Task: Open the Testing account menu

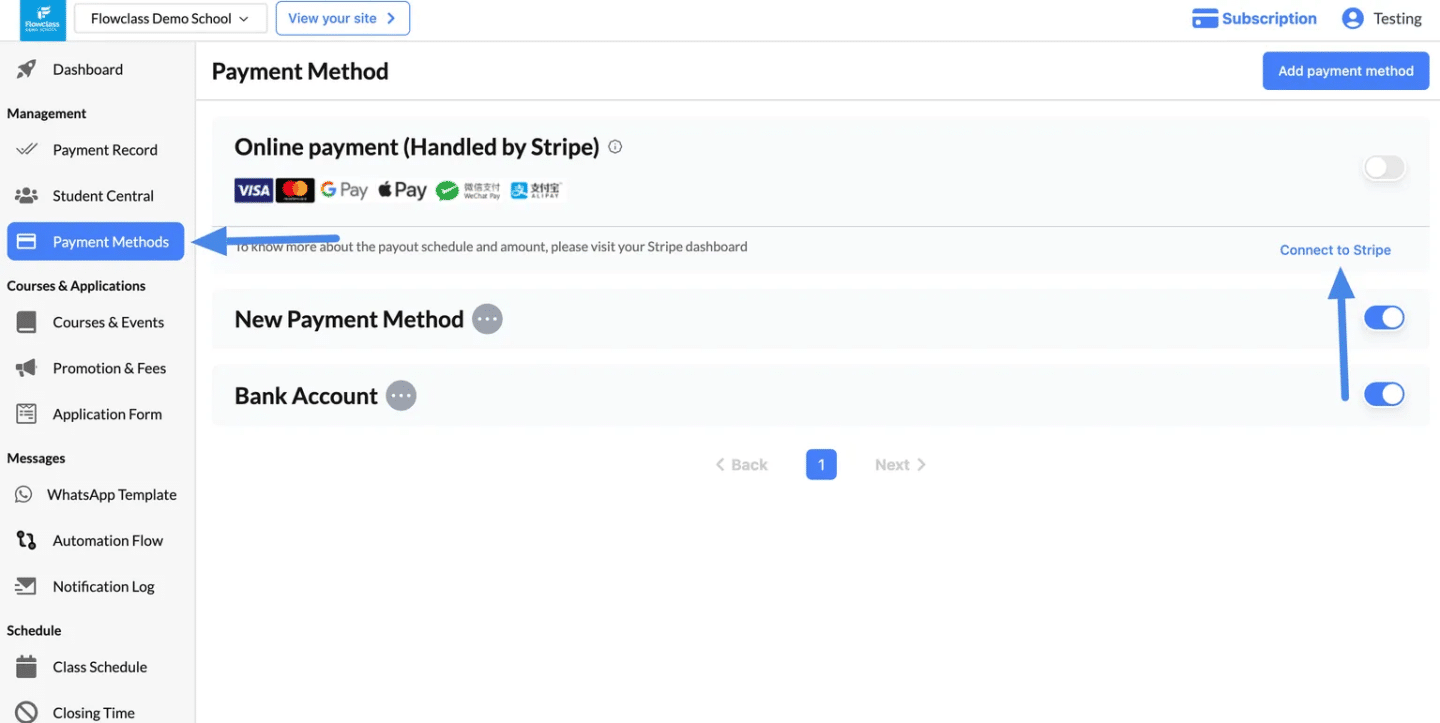Action: (x=1382, y=18)
